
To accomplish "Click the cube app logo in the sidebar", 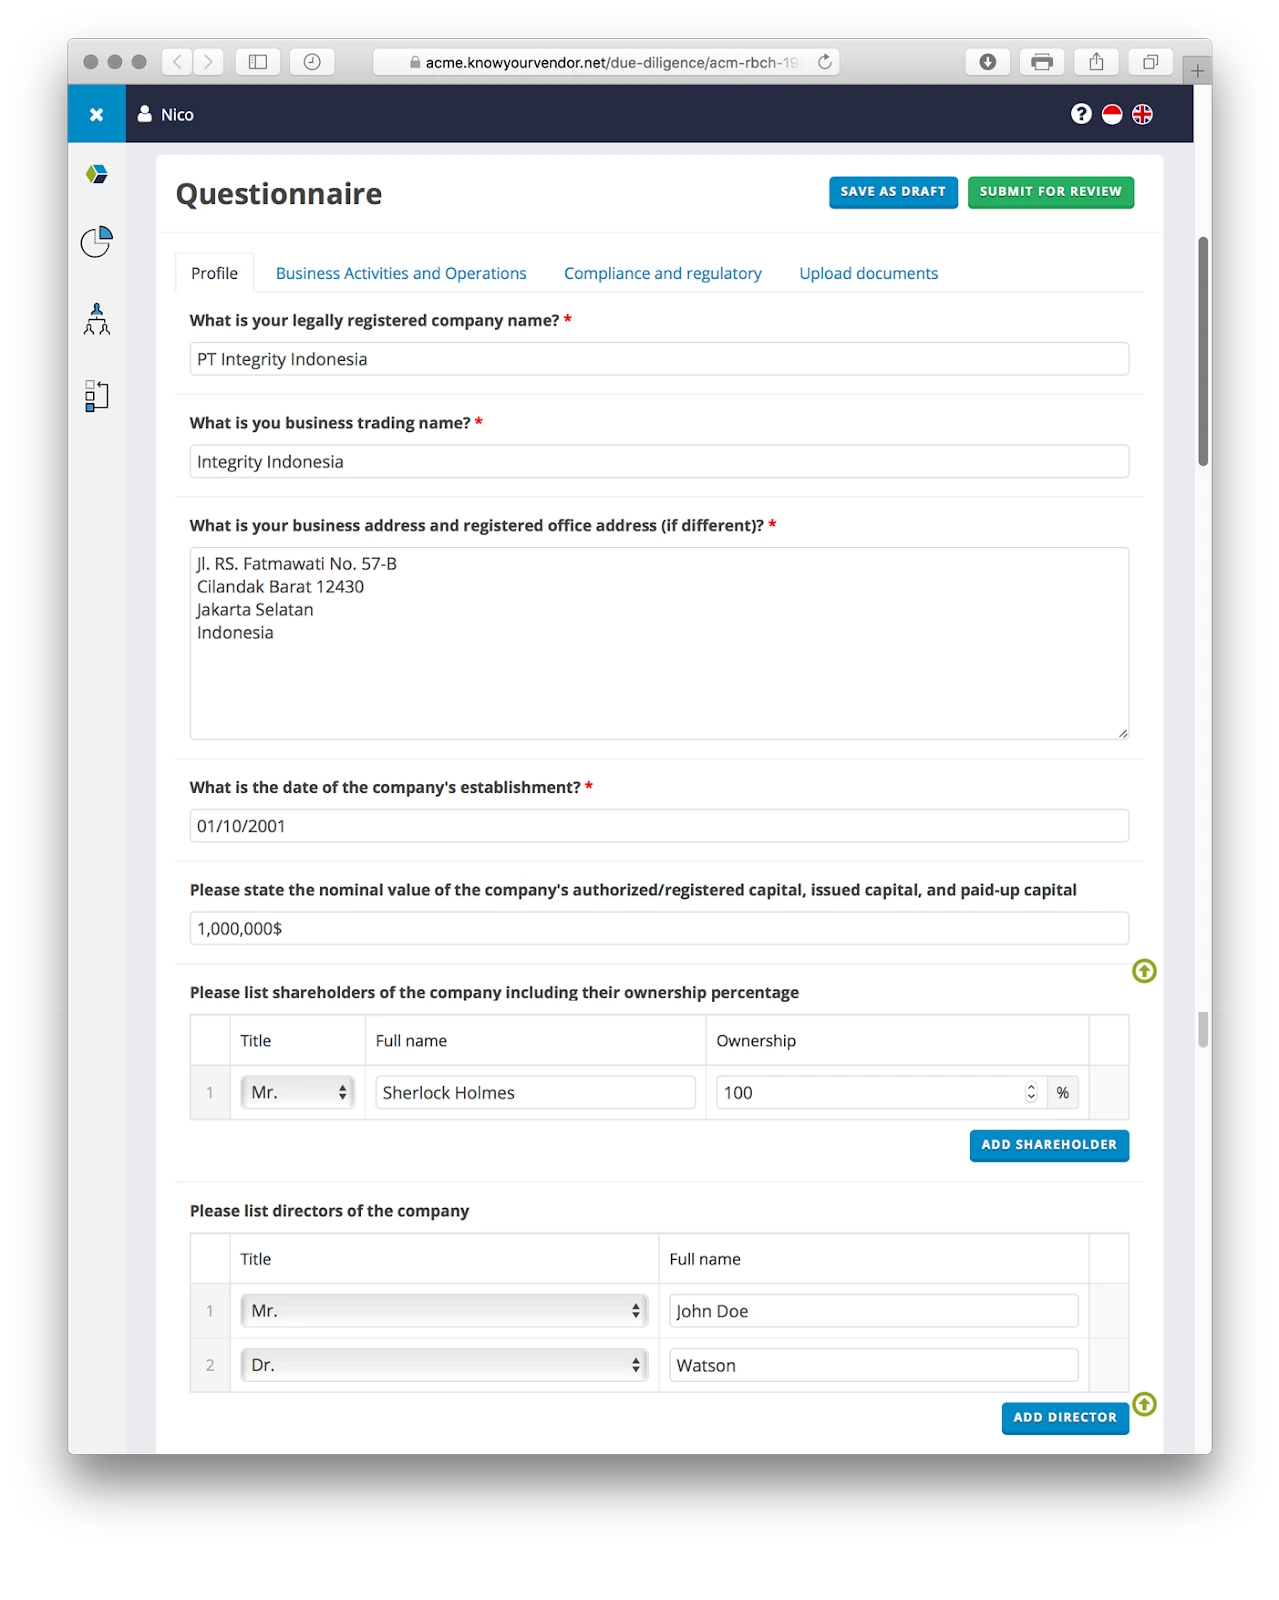I will (x=96, y=175).
